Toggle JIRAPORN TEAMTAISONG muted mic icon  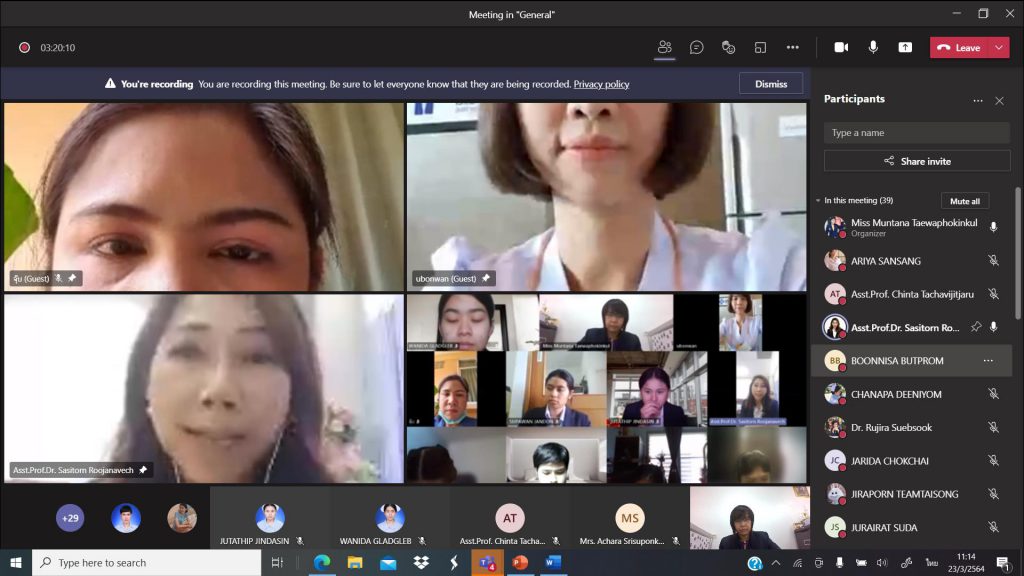[x=993, y=494]
